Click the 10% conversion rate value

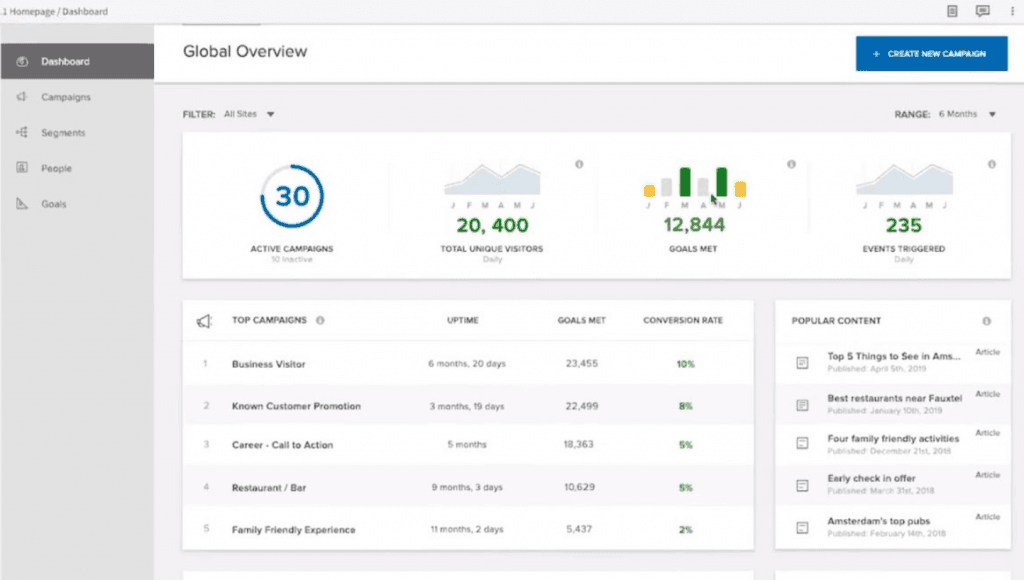(x=685, y=364)
